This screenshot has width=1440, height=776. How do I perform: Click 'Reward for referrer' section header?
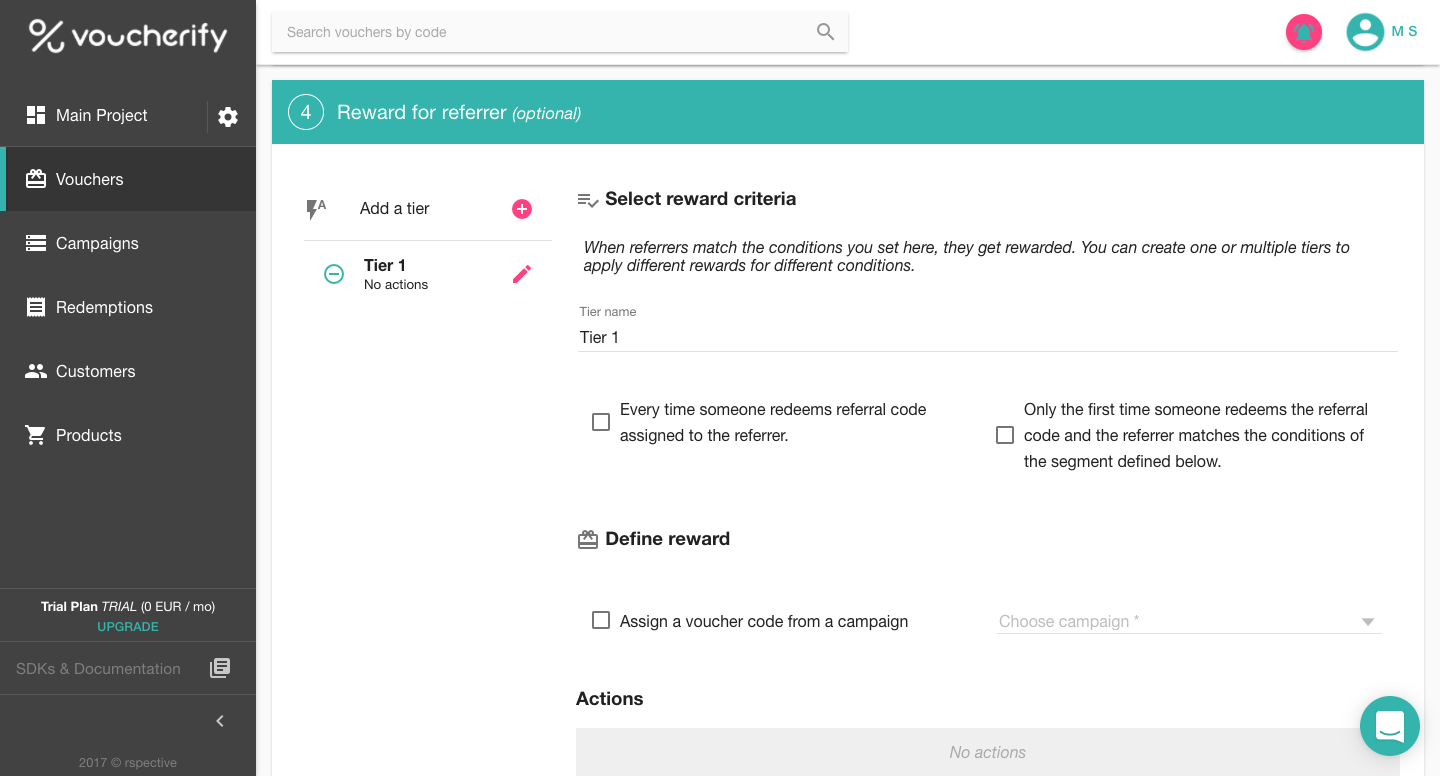coord(848,112)
